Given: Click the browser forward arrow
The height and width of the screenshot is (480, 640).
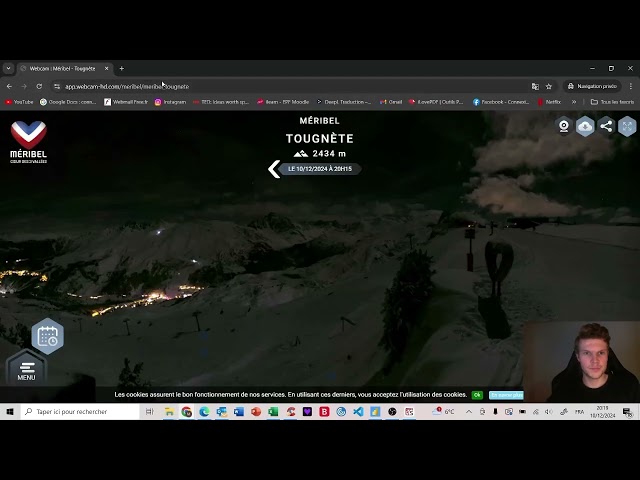Looking at the screenshot, I should point(24,87).
